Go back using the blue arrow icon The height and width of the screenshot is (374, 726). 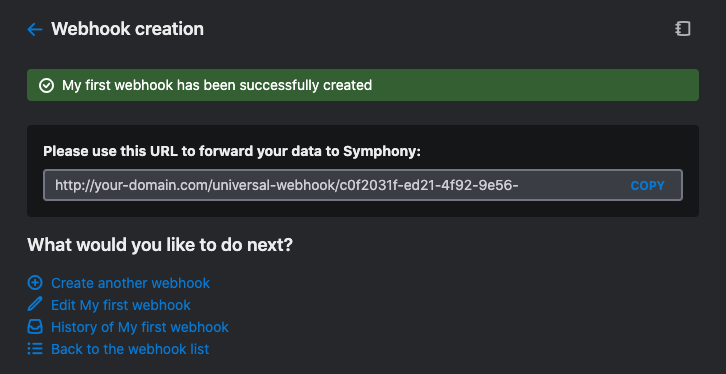click(35, 30)
